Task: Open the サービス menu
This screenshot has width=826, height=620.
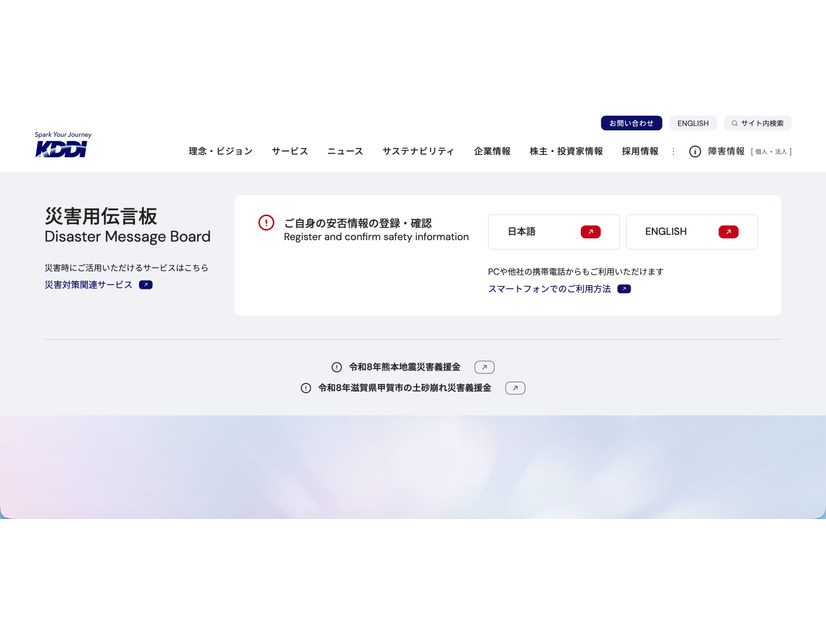Action: 290,151
